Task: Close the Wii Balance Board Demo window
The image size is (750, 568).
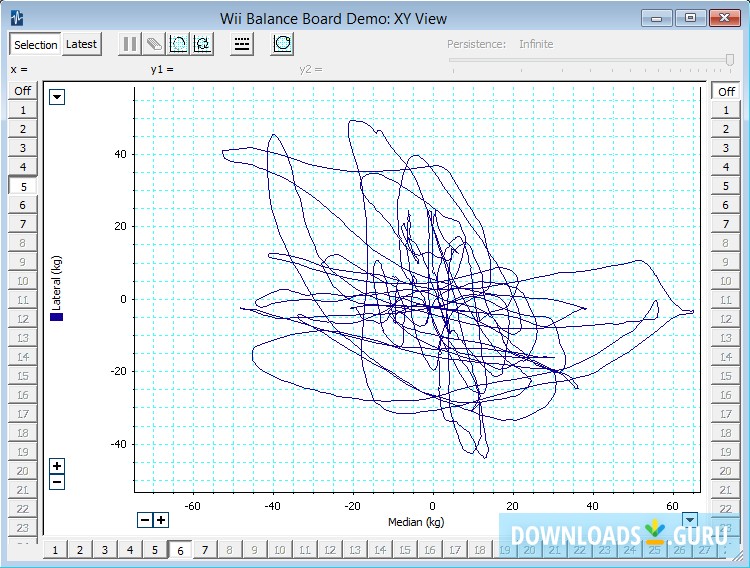Action: 725,18
